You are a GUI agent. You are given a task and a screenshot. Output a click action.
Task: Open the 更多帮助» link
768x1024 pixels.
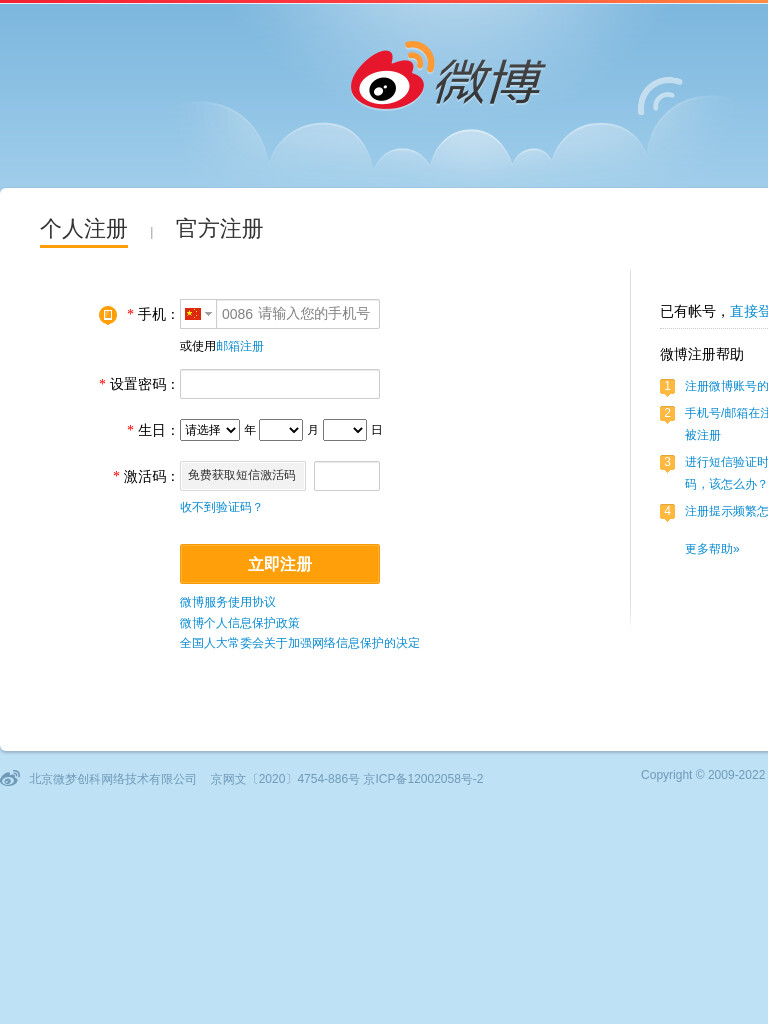click(x=712, y=549)
